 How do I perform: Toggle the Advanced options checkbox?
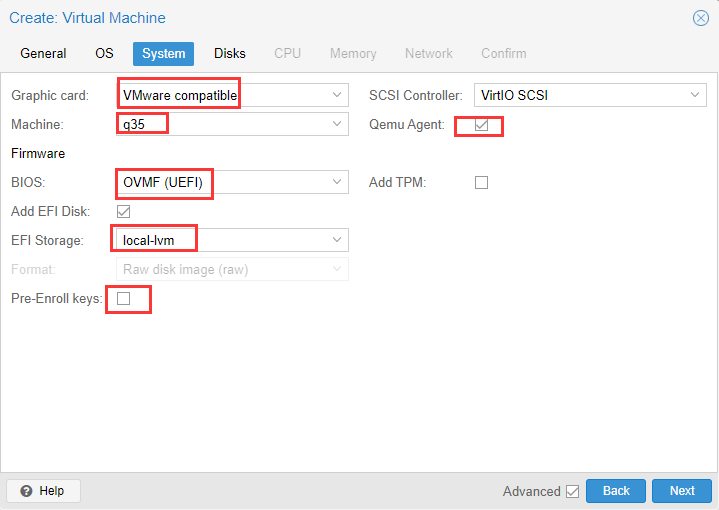[572, 492]
